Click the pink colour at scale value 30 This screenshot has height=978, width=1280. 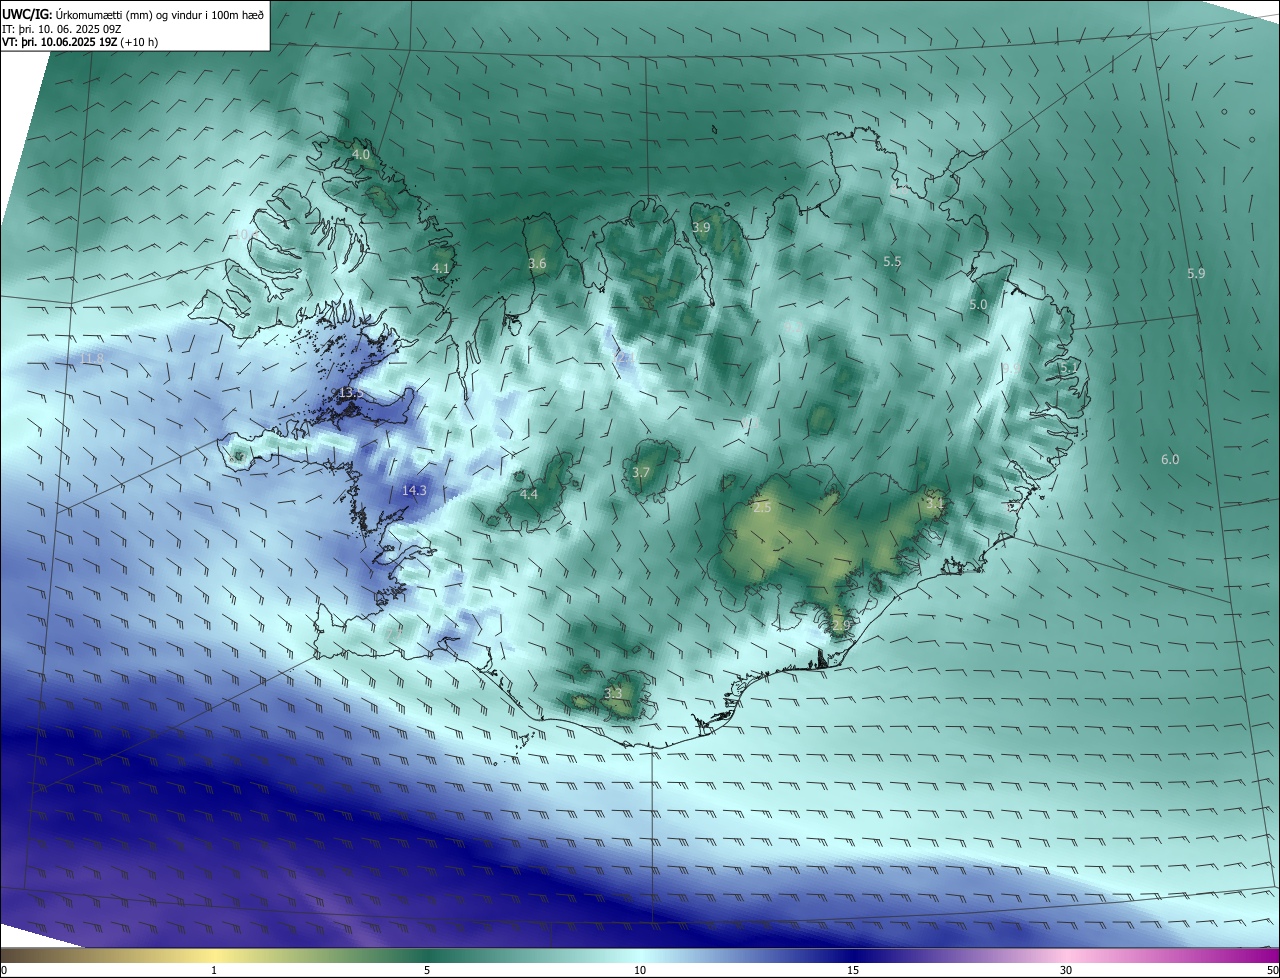click(x=1066, y=955)
